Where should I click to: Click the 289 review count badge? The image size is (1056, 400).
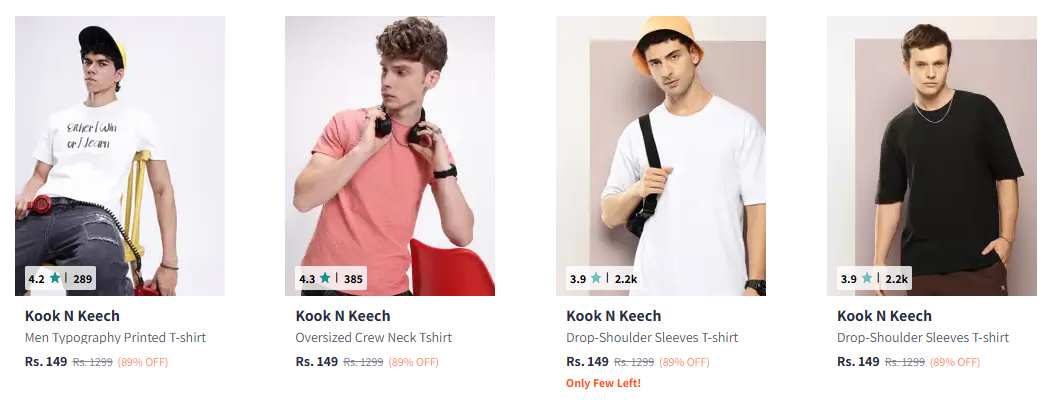click(82, 279)
